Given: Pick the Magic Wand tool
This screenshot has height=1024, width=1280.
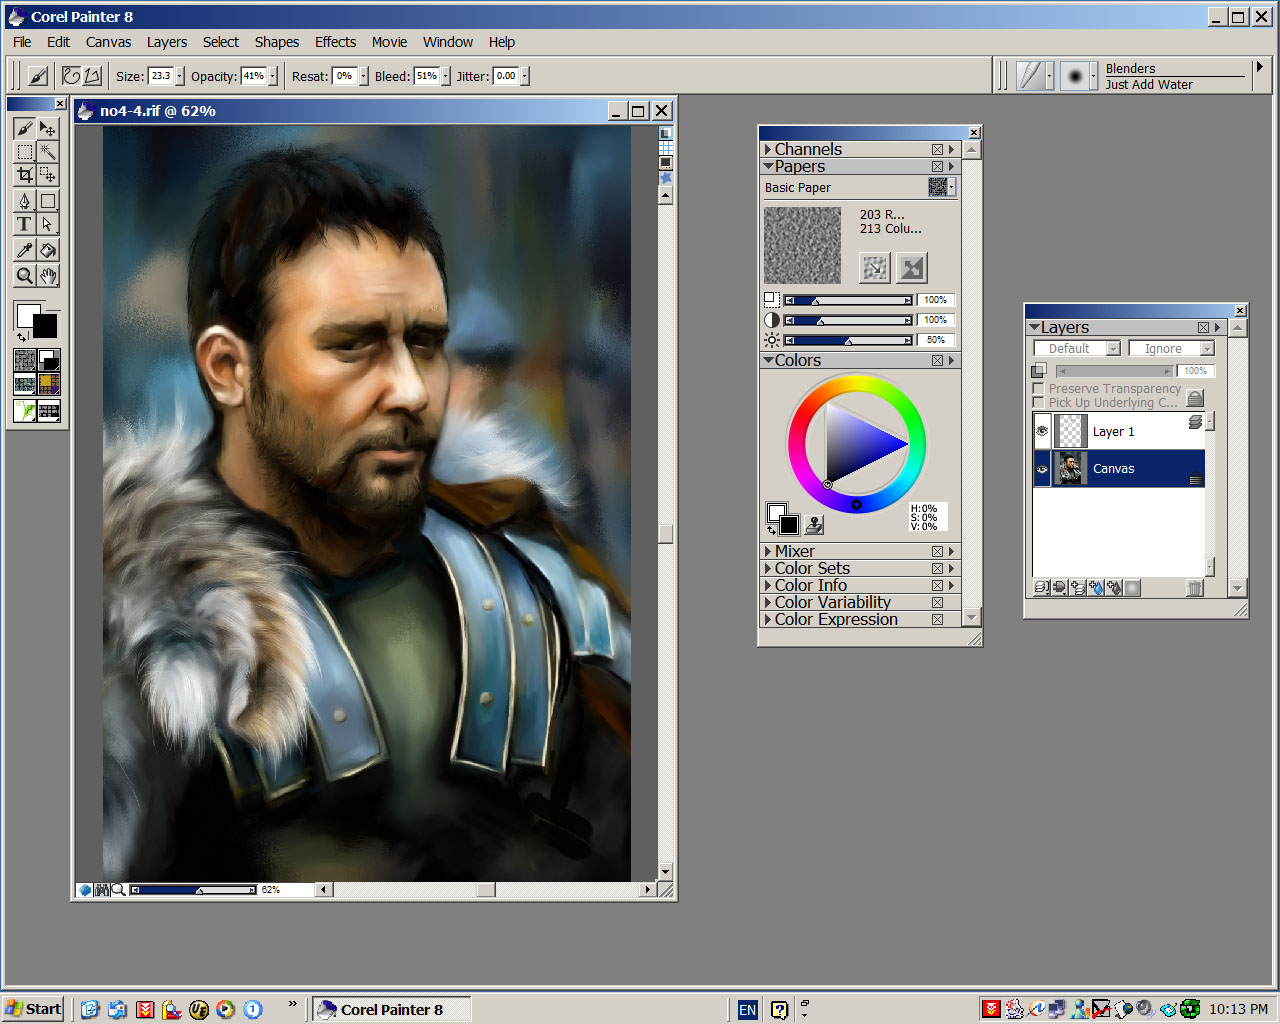Looking at the screenshot, I should pyautogui.click(x=47, y=152).
